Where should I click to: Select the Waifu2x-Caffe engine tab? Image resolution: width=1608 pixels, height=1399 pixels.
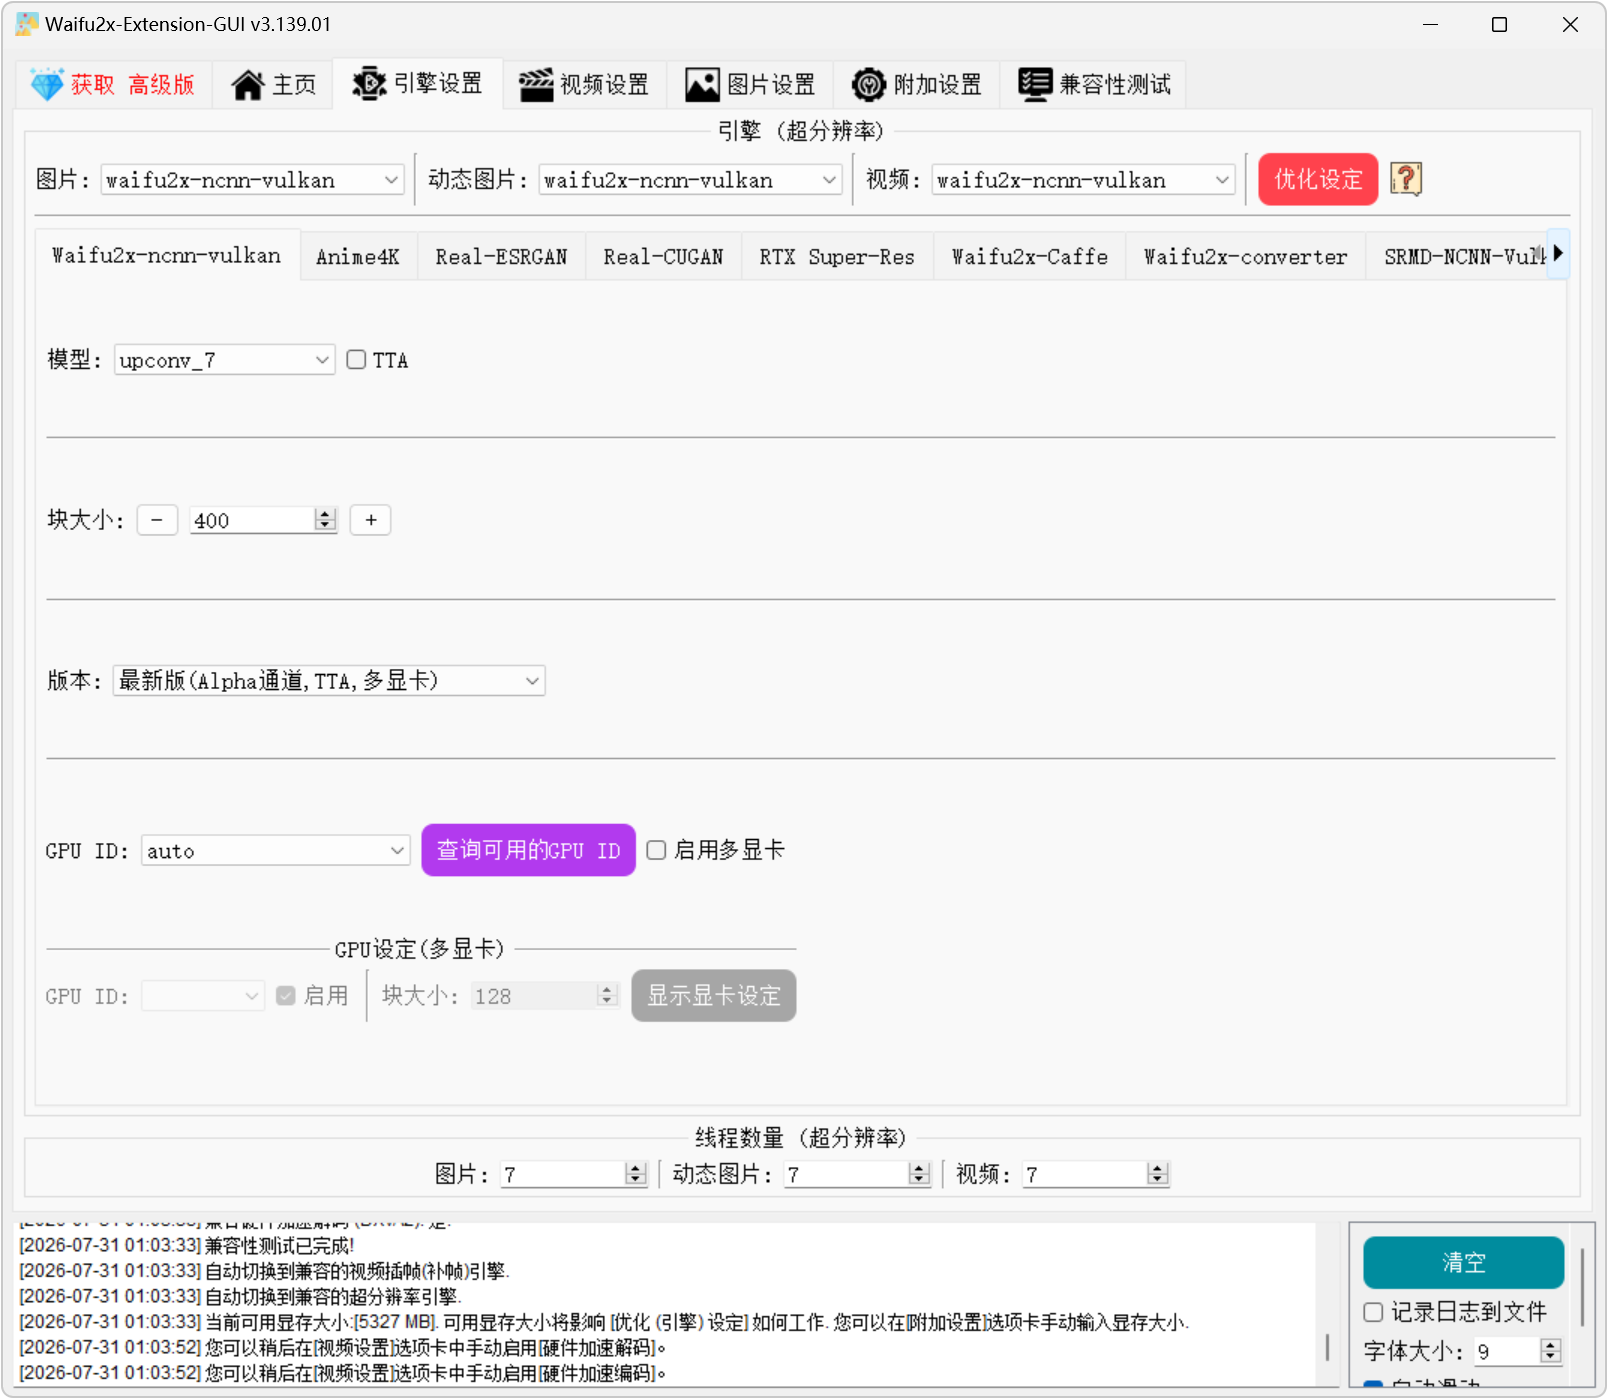pos(1030,257)
